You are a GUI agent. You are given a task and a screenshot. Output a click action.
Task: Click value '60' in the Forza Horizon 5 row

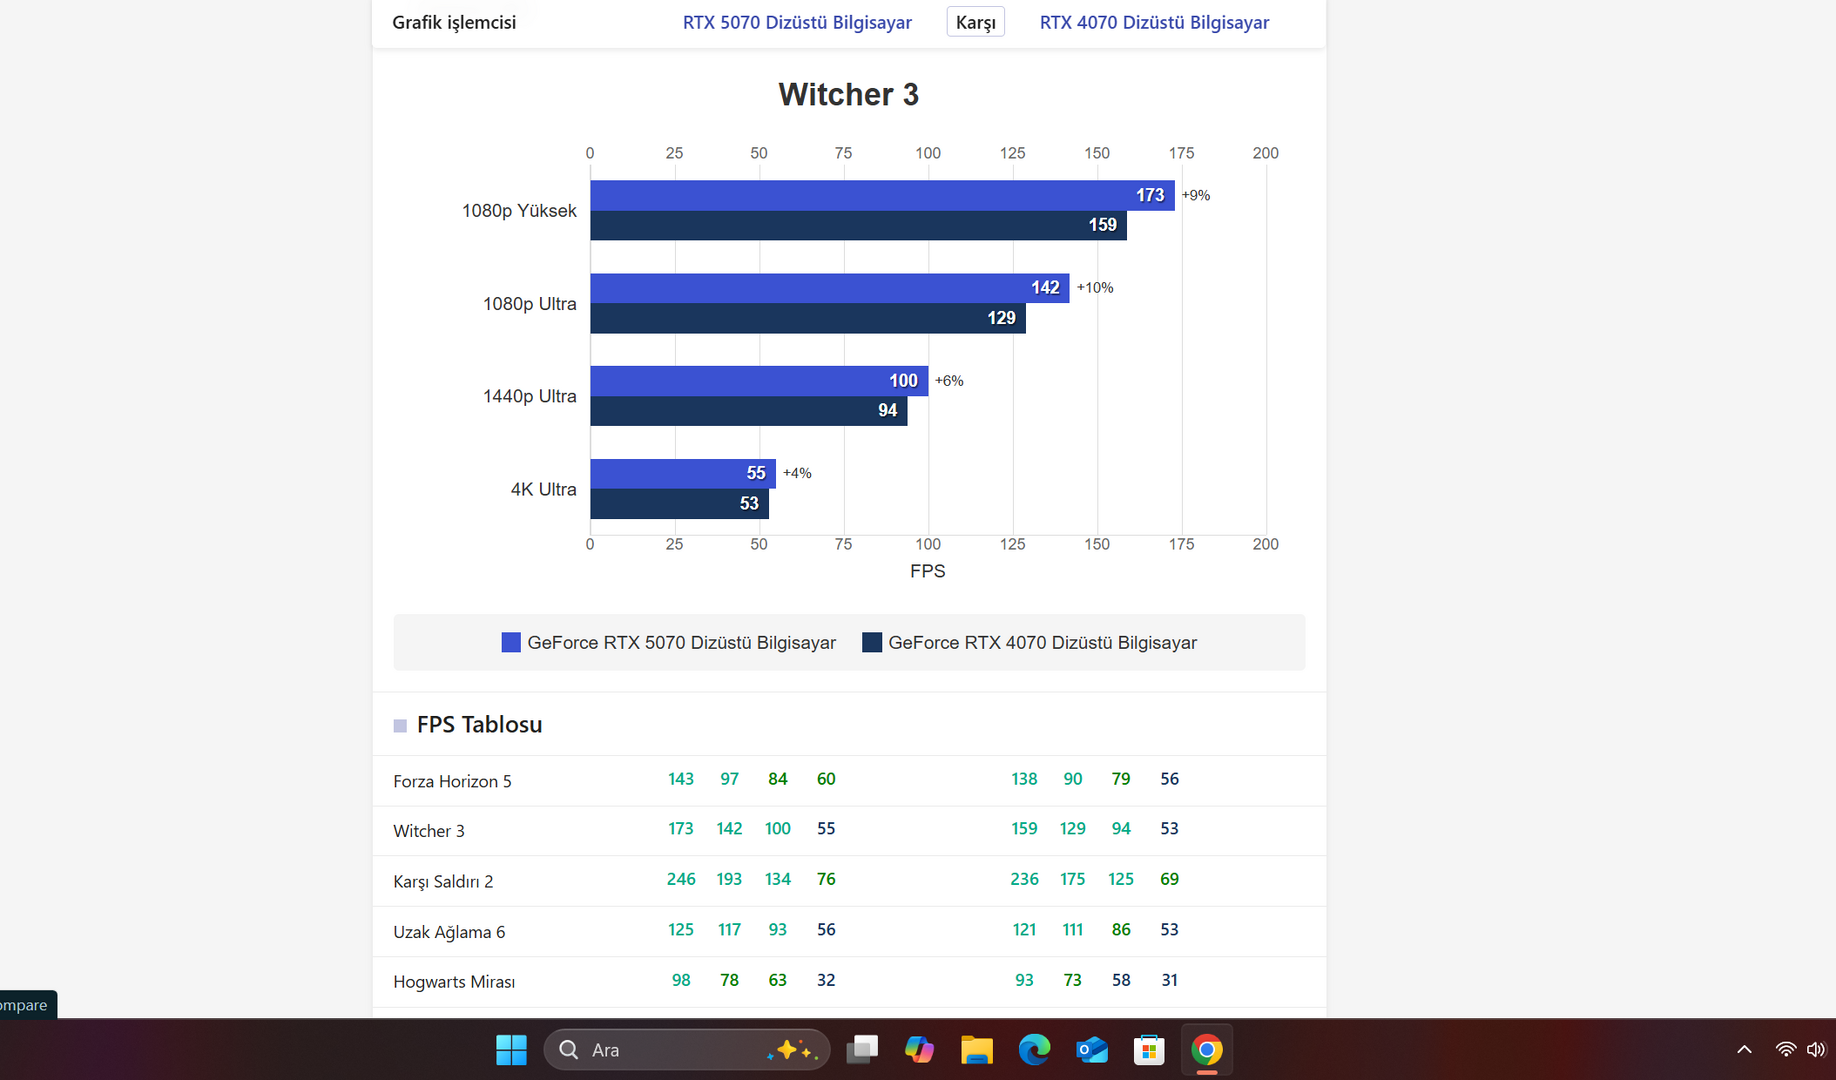pyautogui.click(x=826, y=779)
